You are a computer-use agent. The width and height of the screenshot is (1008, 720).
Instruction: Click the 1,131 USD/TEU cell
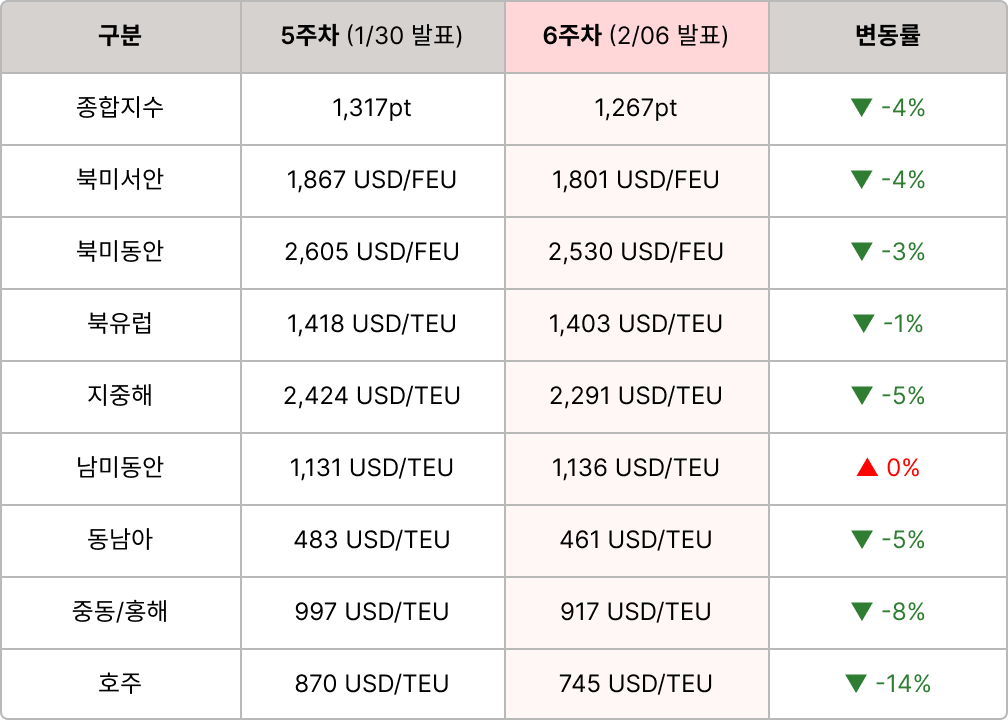(x=372, y=468)
